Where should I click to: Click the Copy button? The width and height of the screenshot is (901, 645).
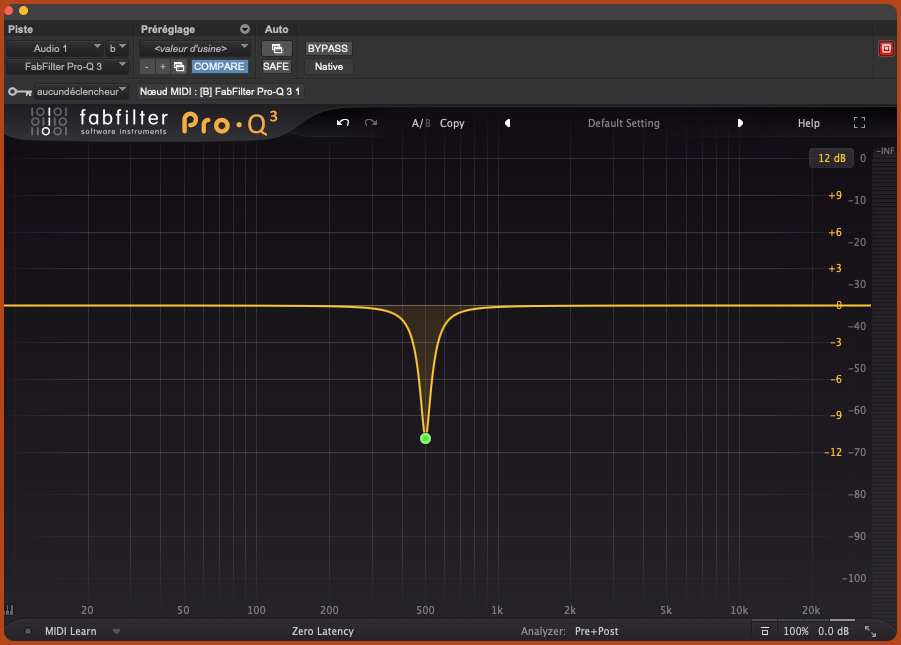(452, 123)
